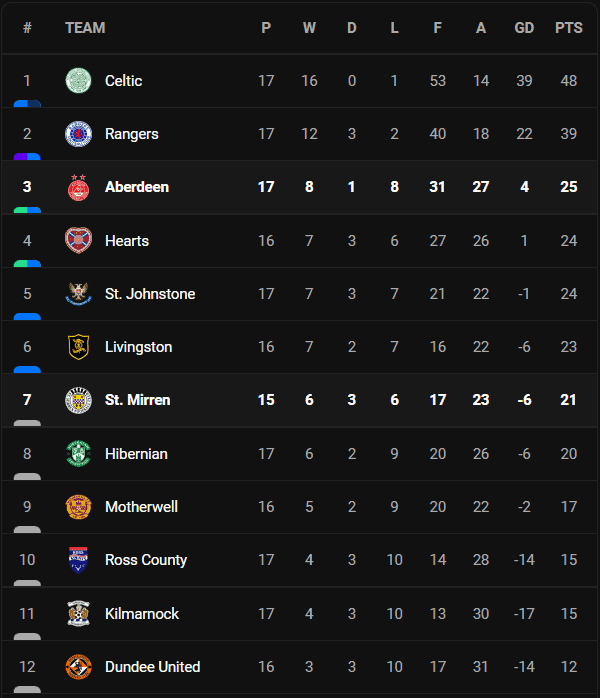The width and height of the screenshot is (600, 698).
Task: Click the TEAM column header
Action: point(85,28)
